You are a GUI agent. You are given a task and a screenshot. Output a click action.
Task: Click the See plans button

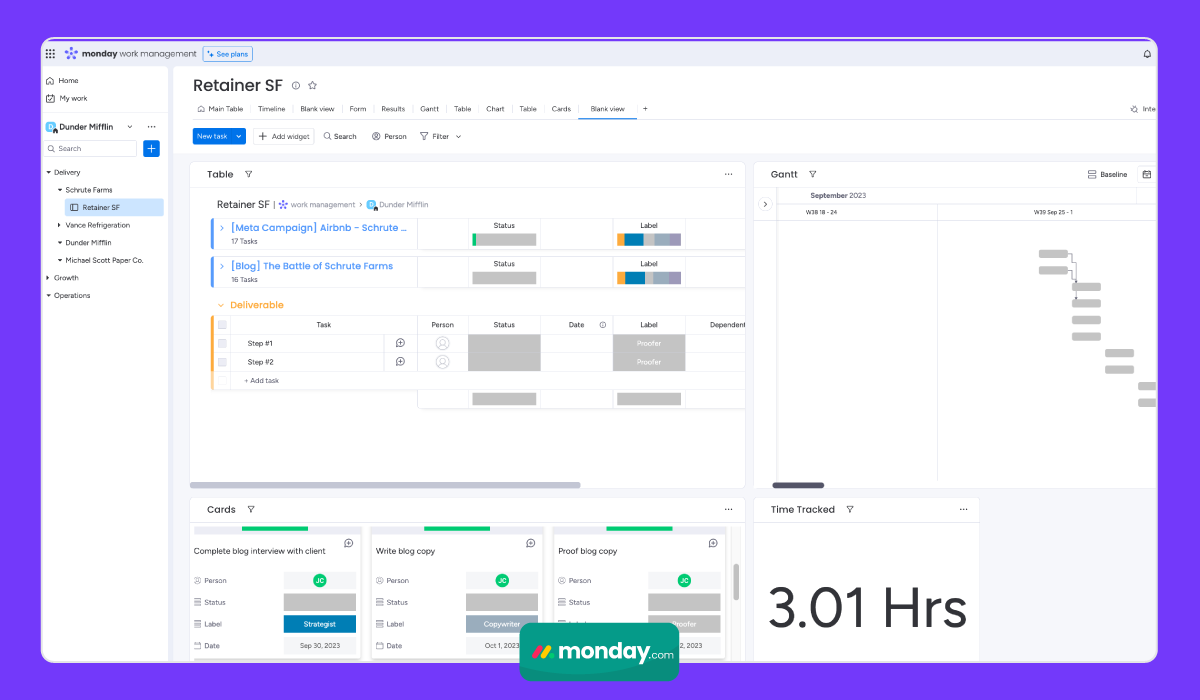coord(227,54)
